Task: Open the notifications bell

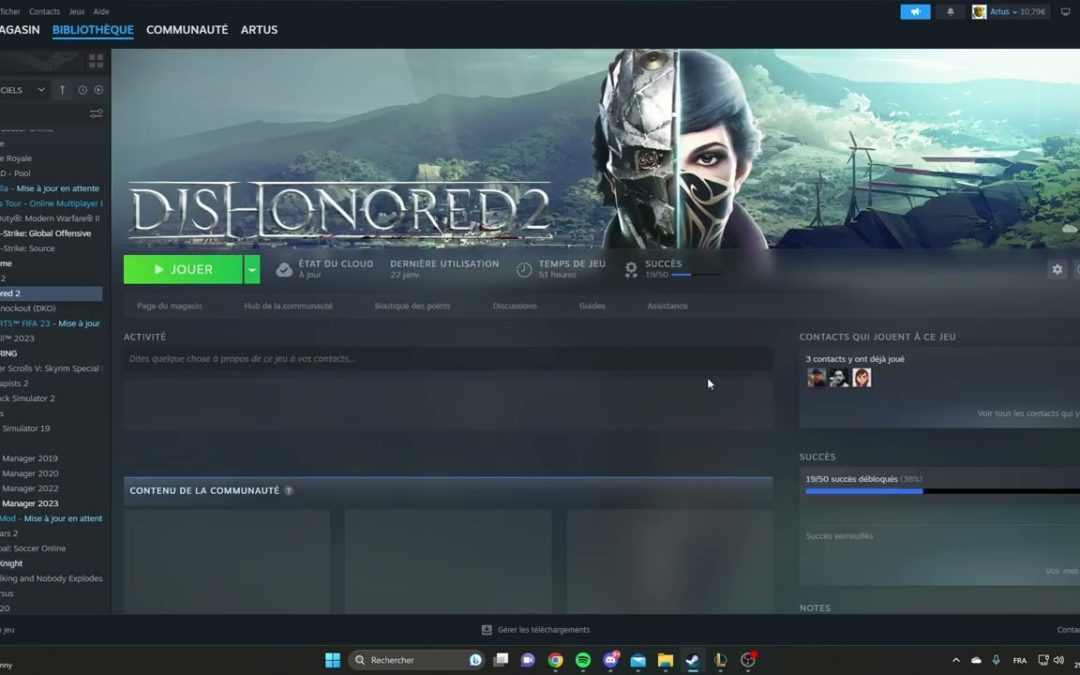Action: (950, 12)
